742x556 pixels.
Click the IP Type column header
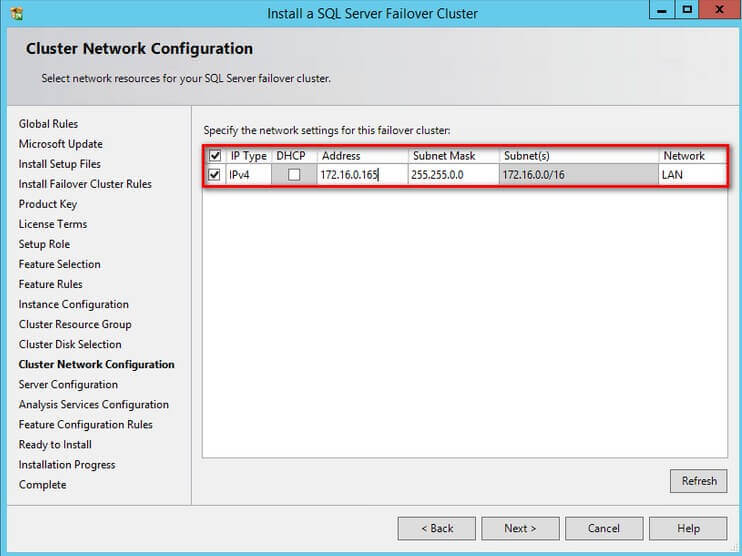[x=248, y=156]
